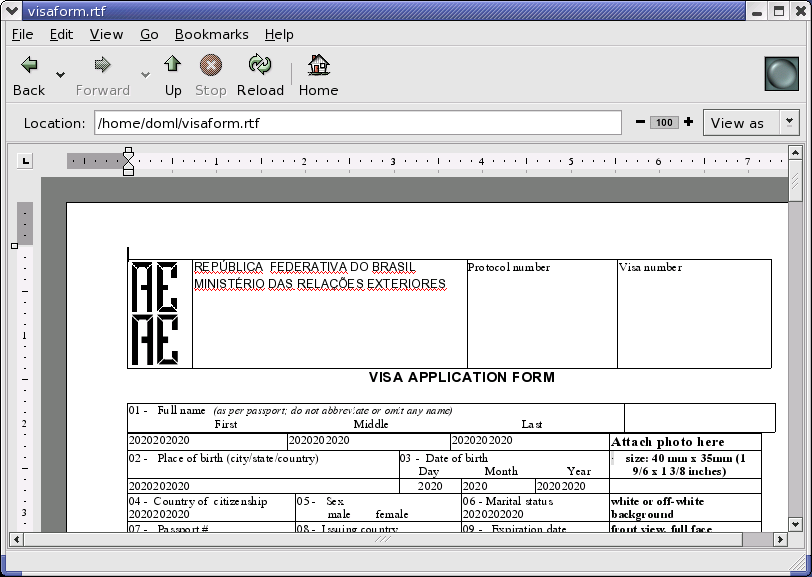The width and height of the screenshot is (812, 577).
Task: Reset zoom with the 100 button
Action: coord(664,123)
